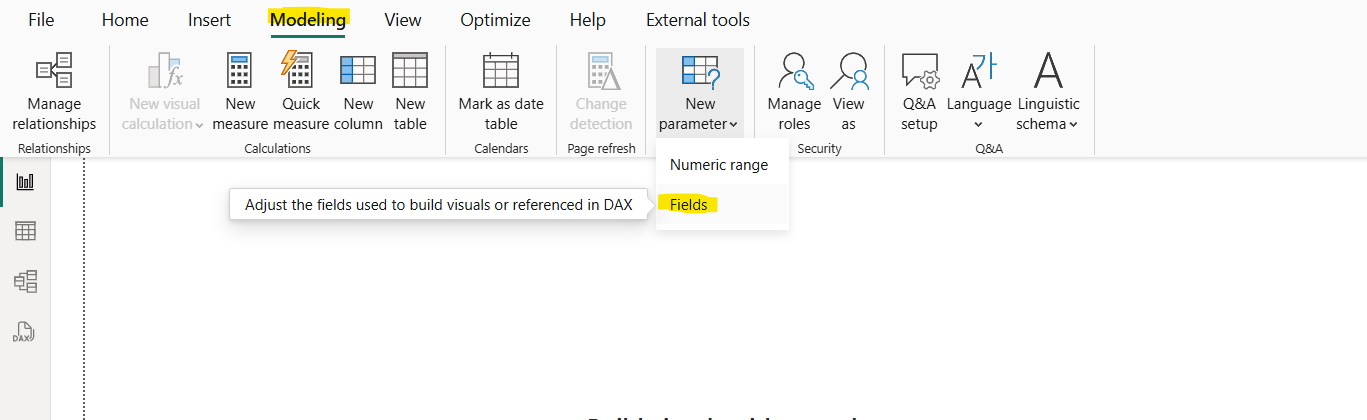Switch to Report view in sidebar
1367x420 pixels.
tap(25, 182)
